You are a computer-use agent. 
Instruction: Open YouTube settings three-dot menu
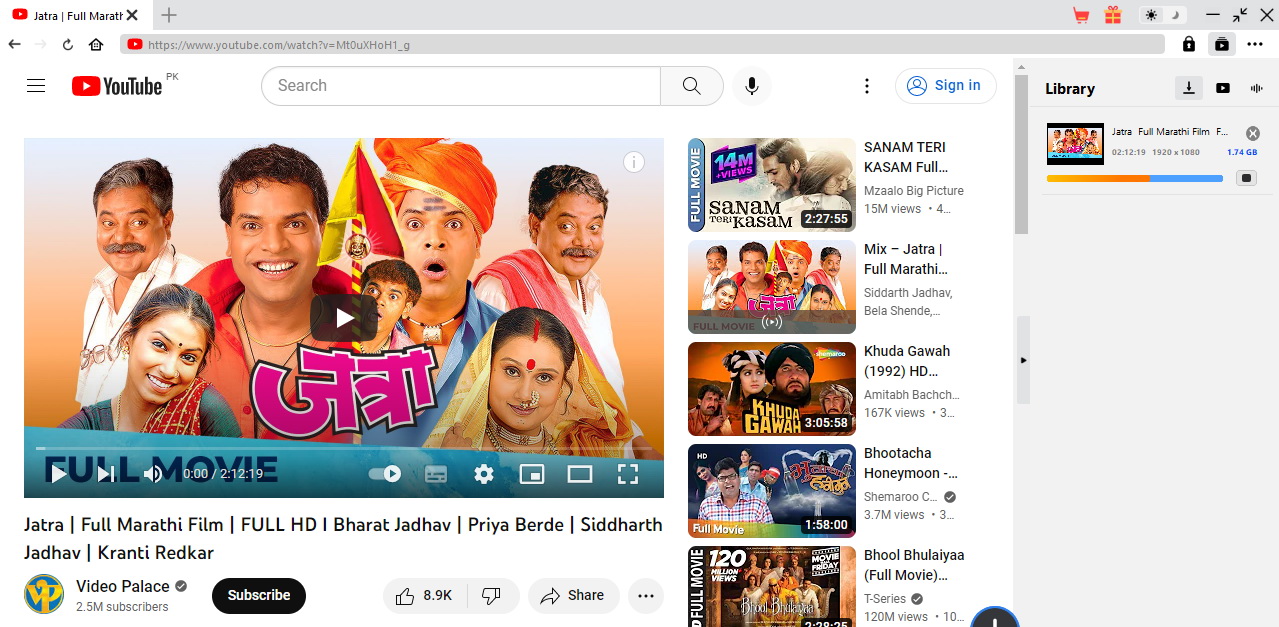[867, 86]
